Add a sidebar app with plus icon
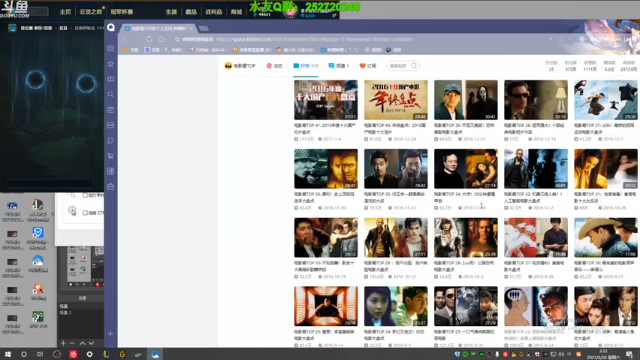The width and height of the screenshot is (640, 360). pos(111,333)
